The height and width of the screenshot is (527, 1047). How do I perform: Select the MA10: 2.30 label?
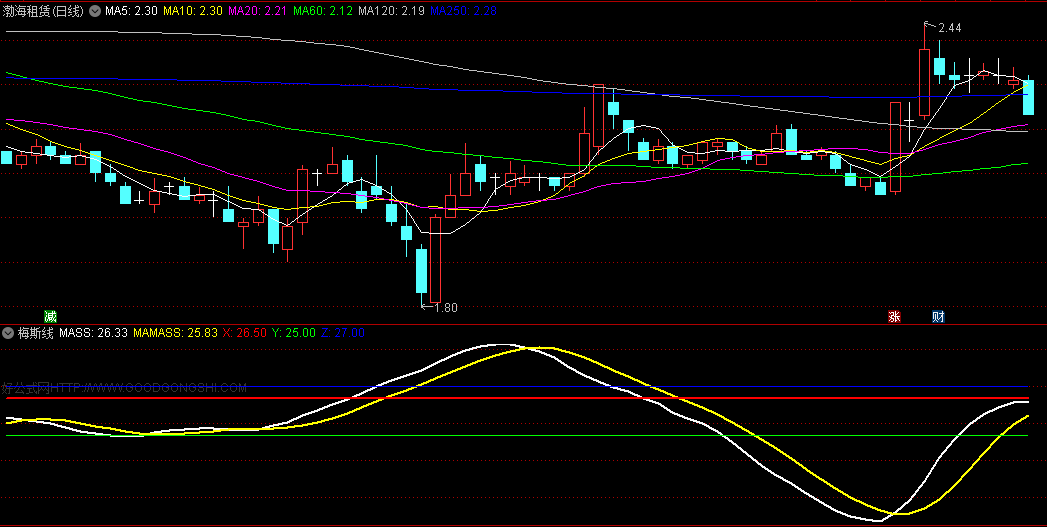click(193, 11)
